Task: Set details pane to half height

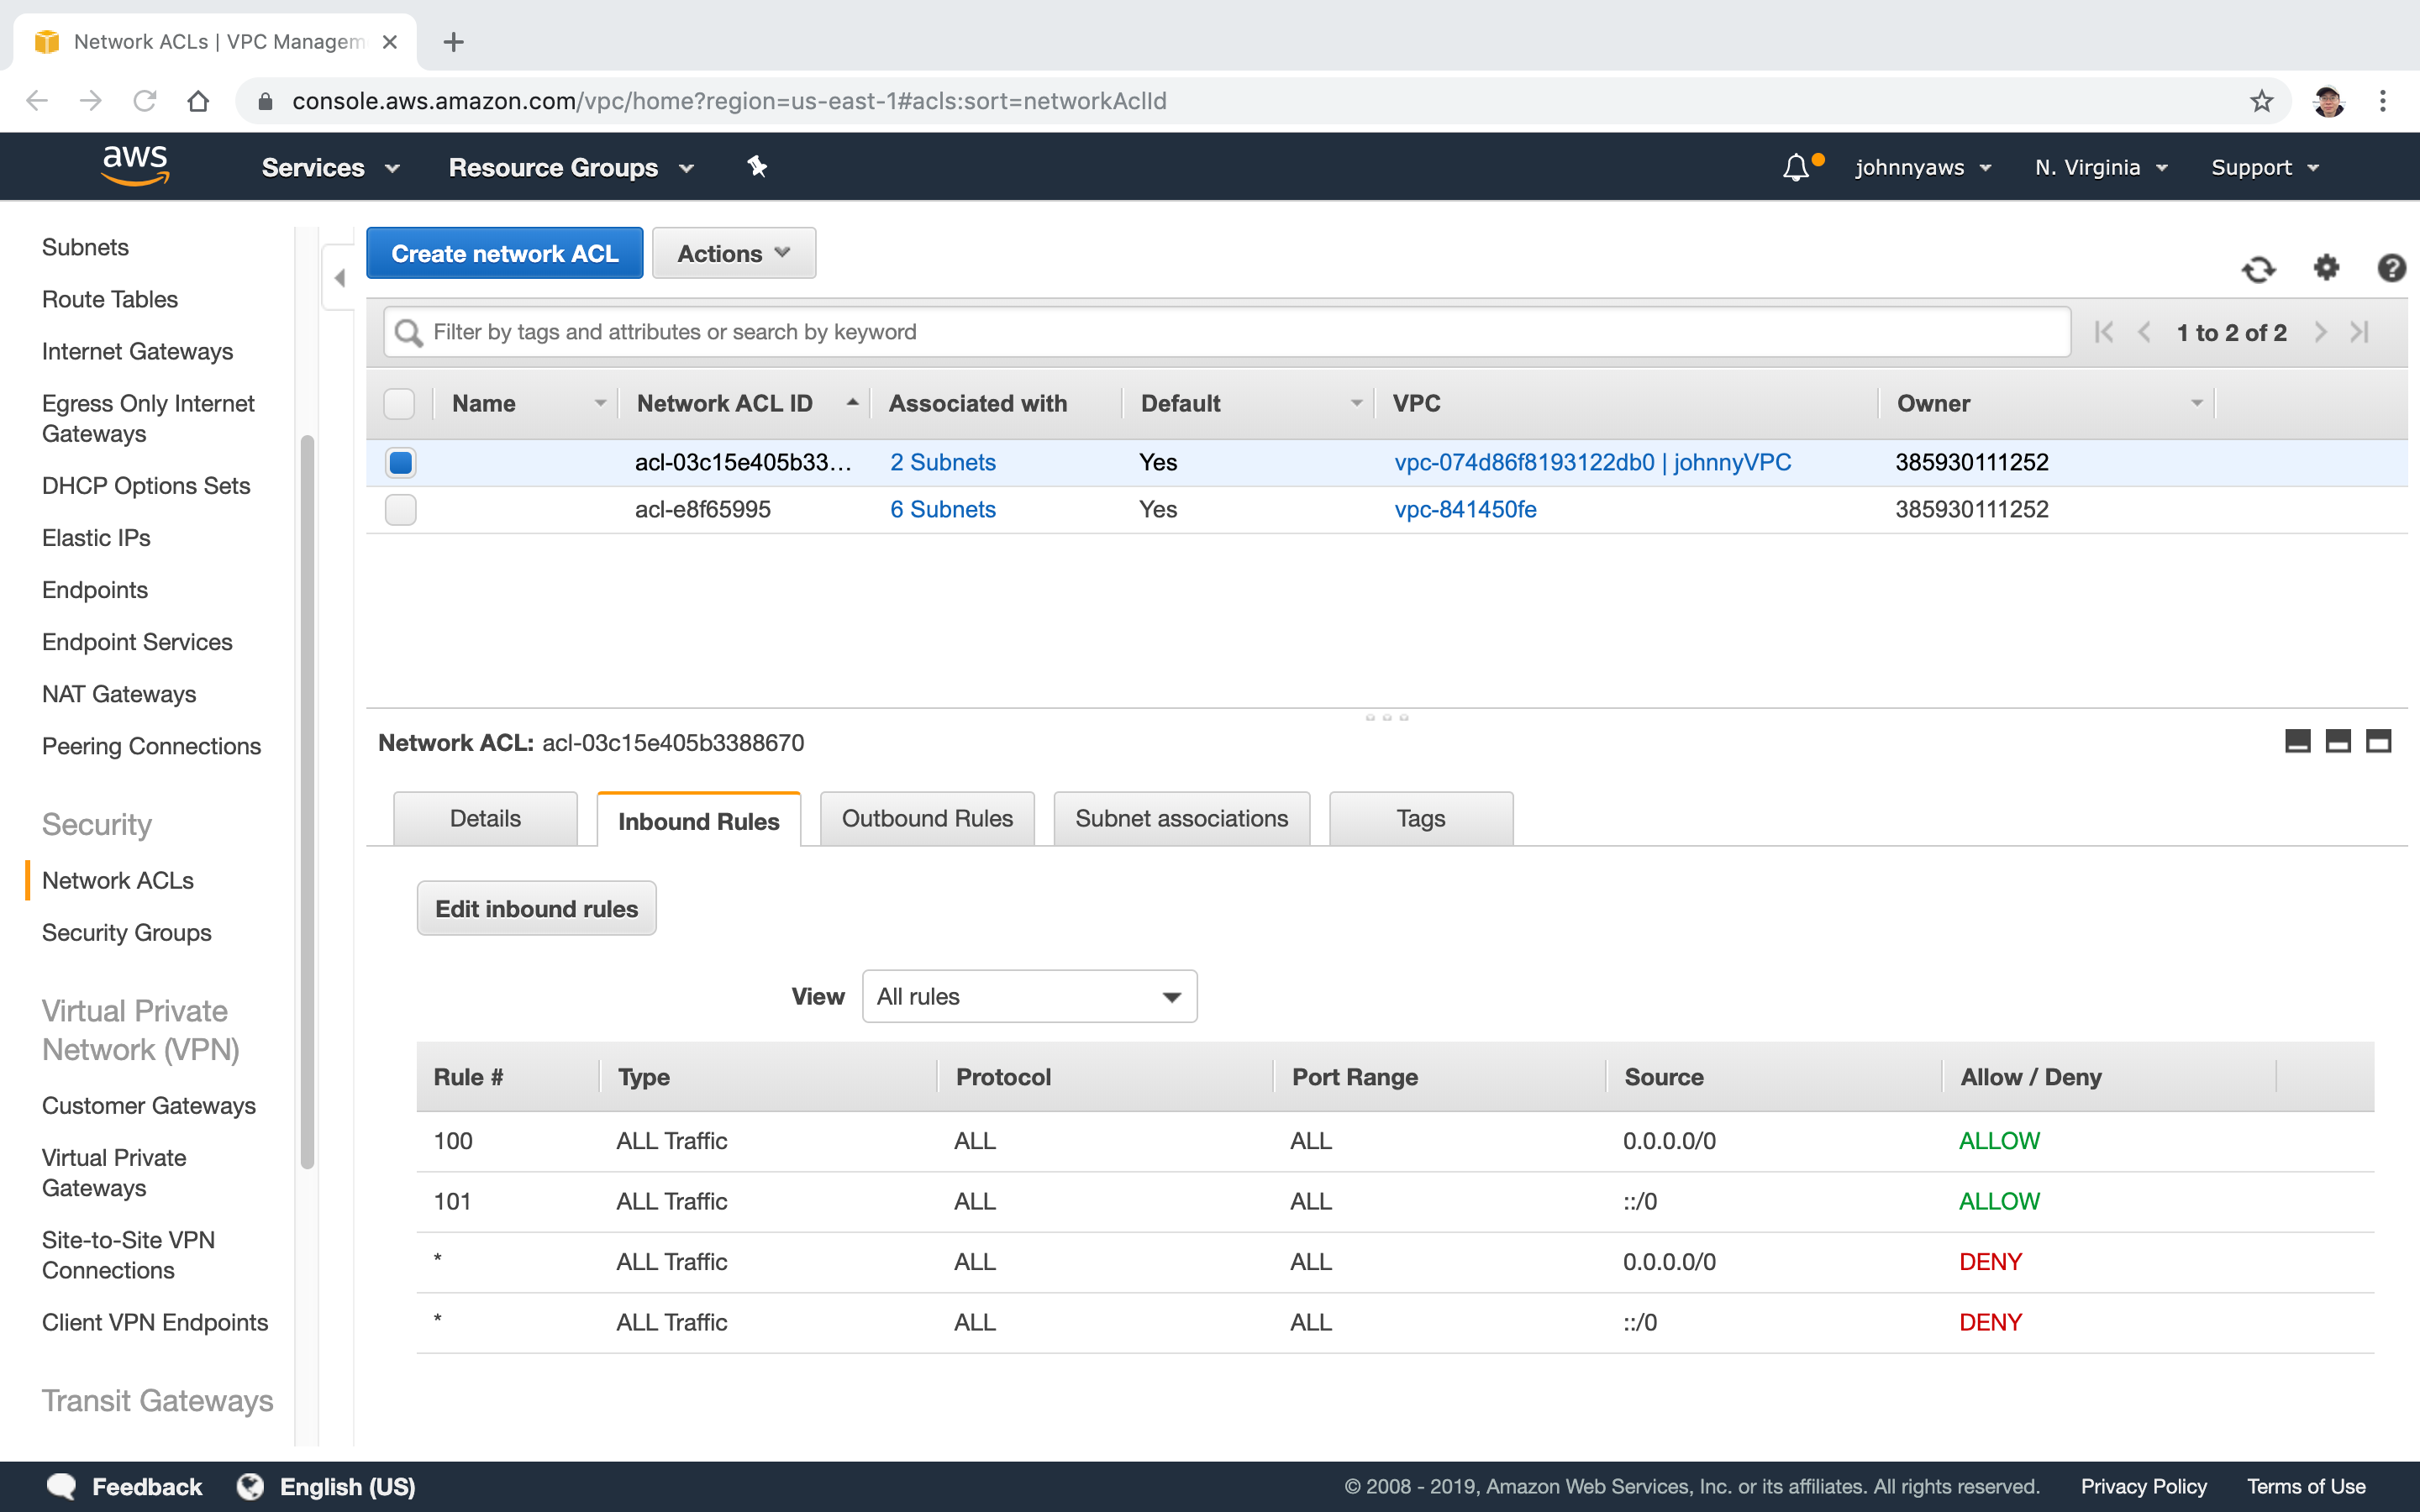Action: [2338, 741]
